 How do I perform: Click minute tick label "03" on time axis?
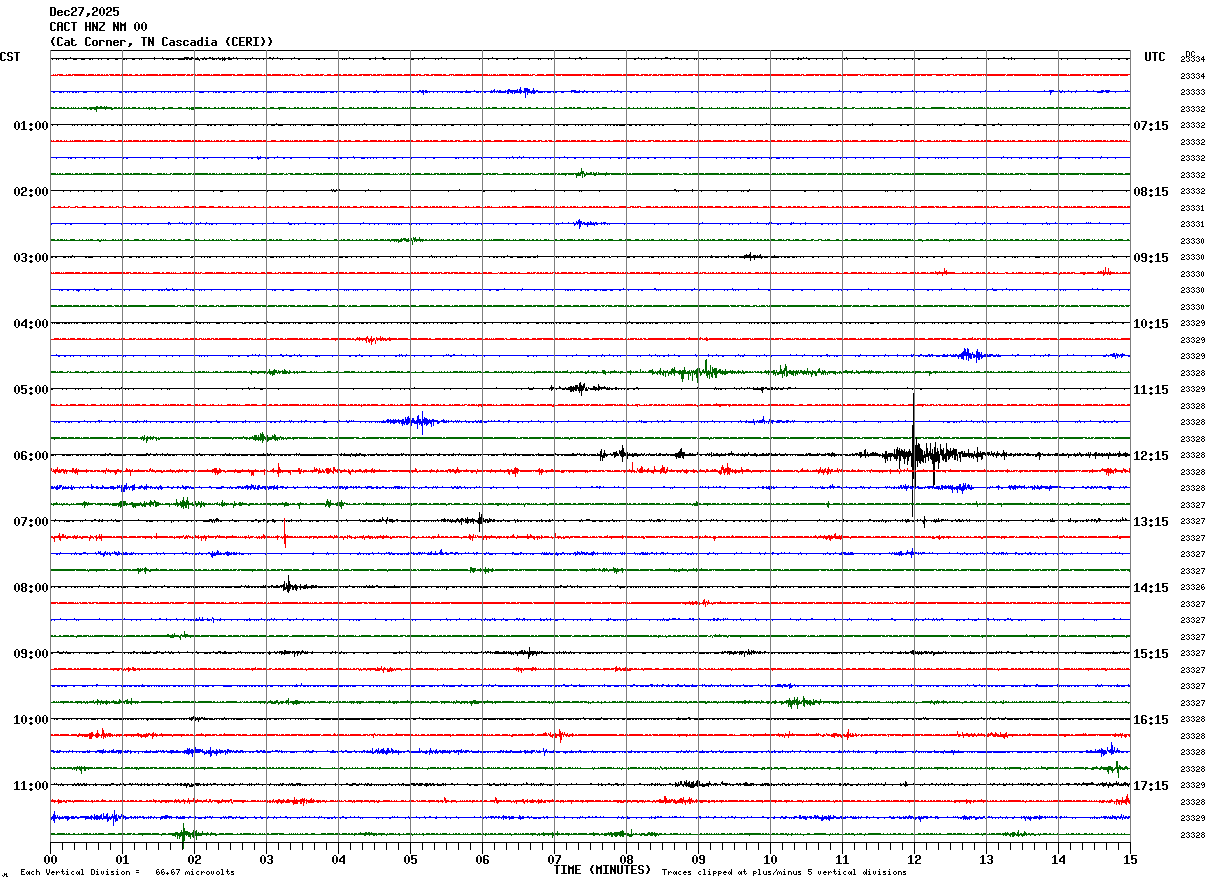[x=266, y=859]
